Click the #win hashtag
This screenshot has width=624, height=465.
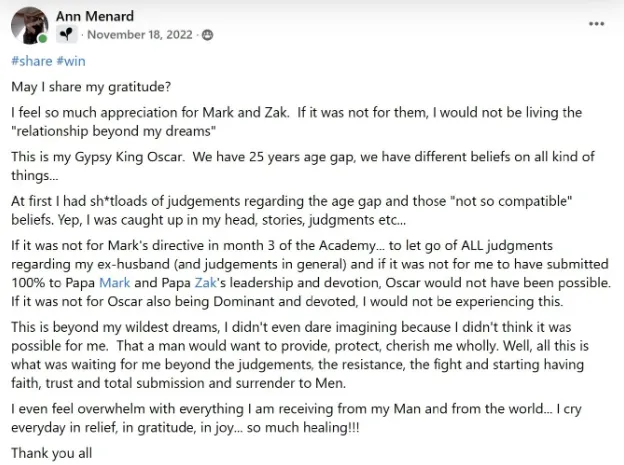(x=71, y=61)
